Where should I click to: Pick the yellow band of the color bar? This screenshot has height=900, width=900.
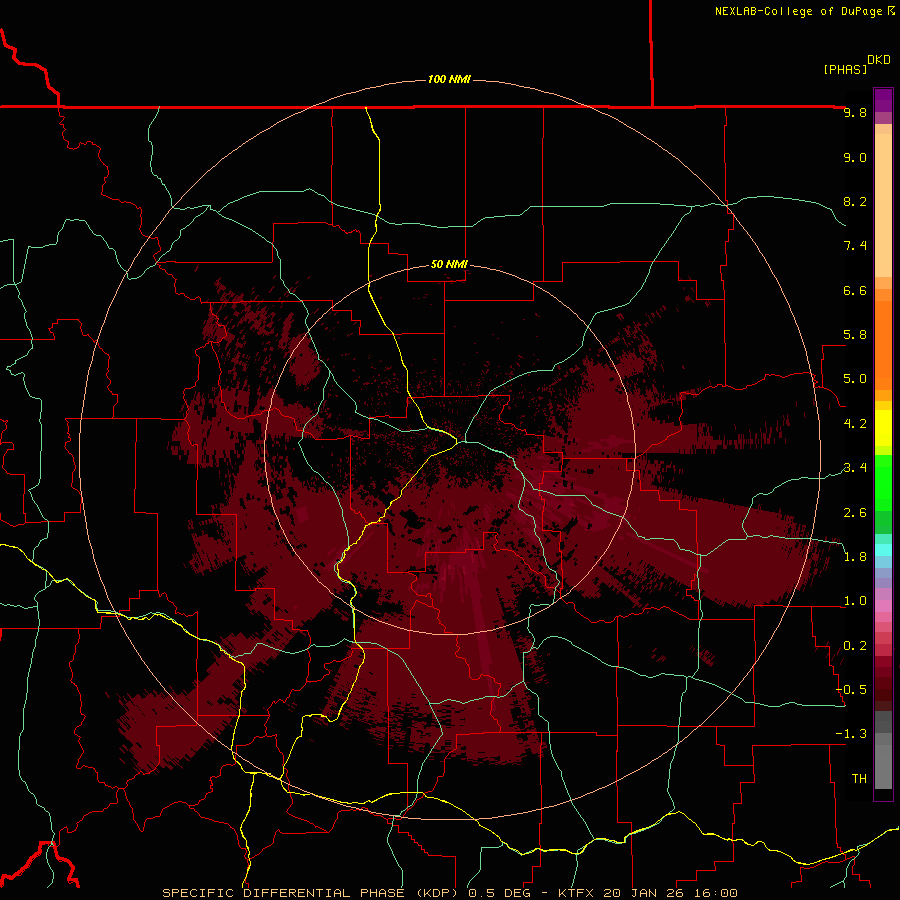[883, 428]
